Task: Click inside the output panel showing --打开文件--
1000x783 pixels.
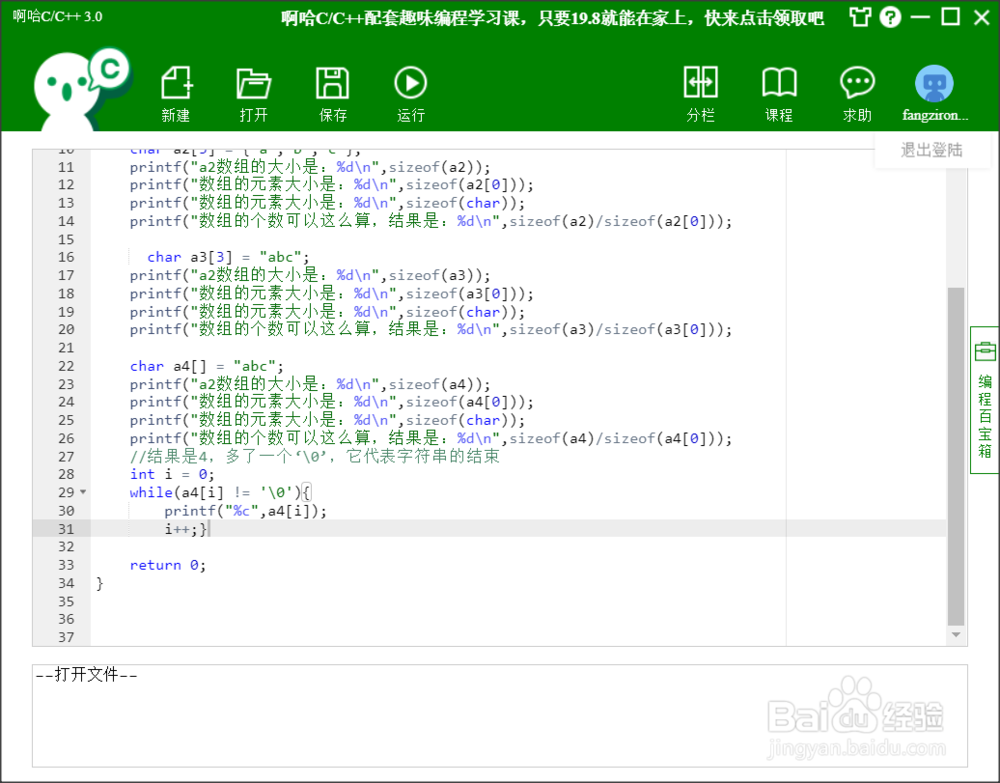Action: pos(499,715)
